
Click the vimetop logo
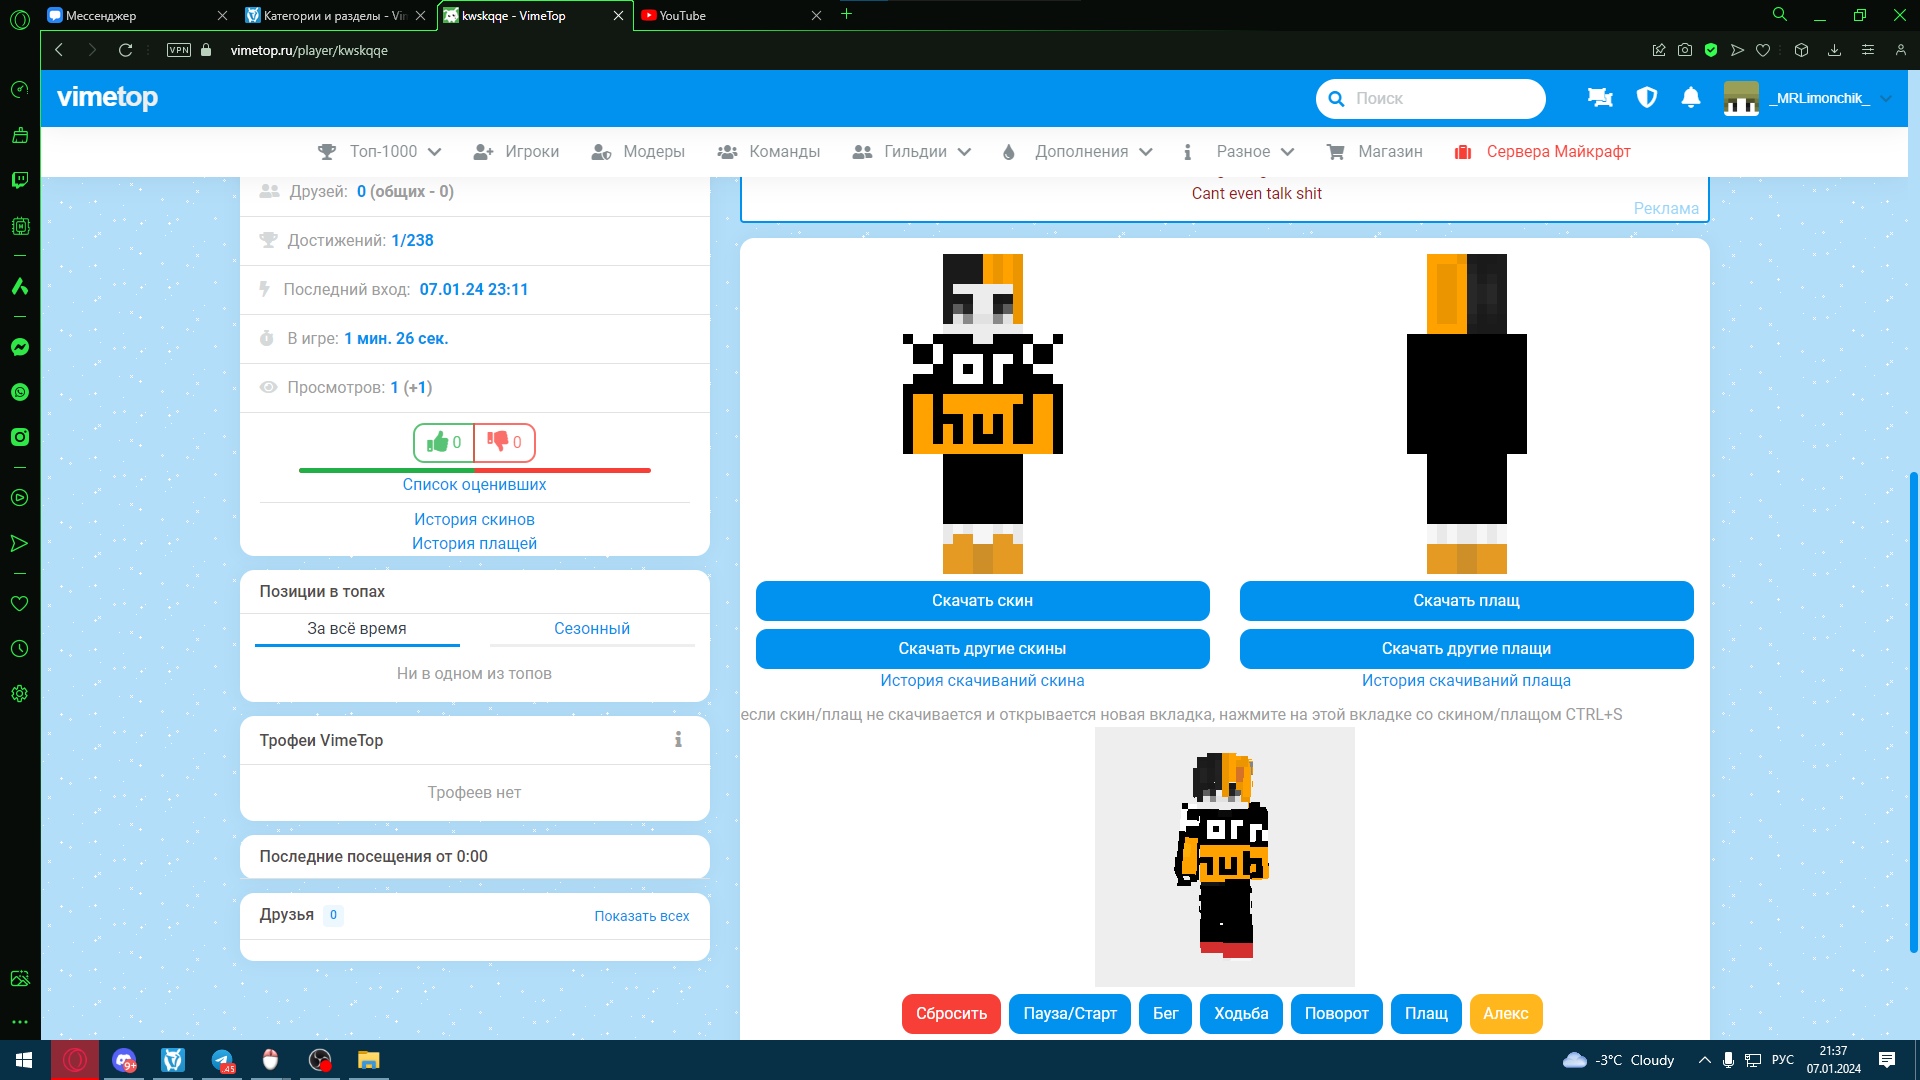(x=107, y=97)
